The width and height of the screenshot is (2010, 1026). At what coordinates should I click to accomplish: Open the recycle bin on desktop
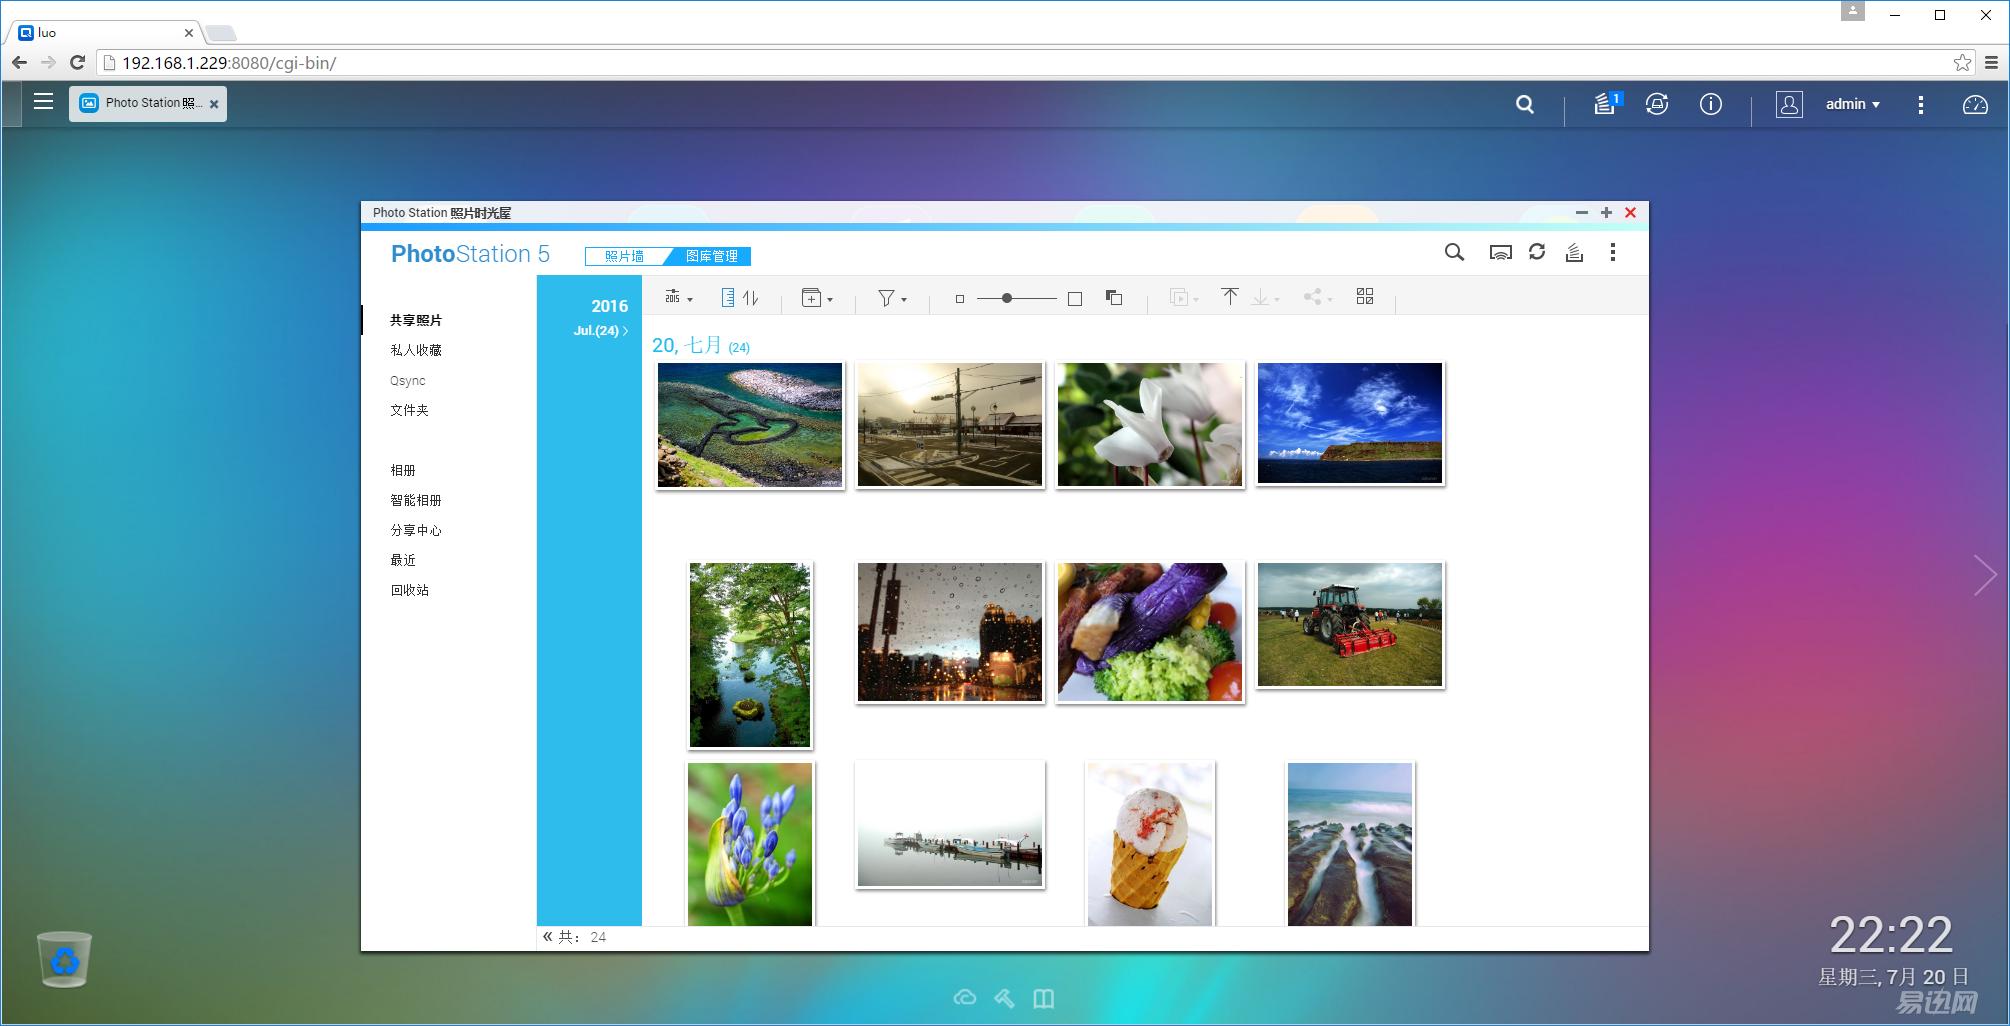65,959
